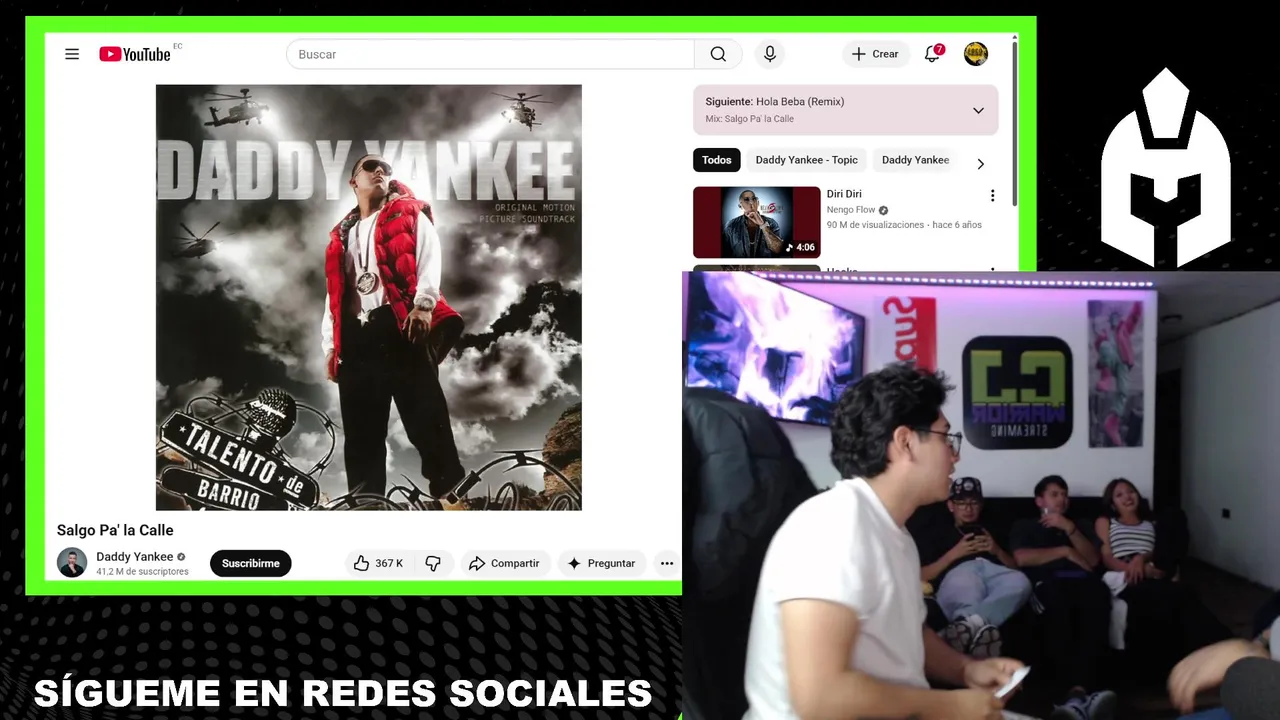Open the Daddy Yankee channel name
1280x720 pixels.
(135, 556)
